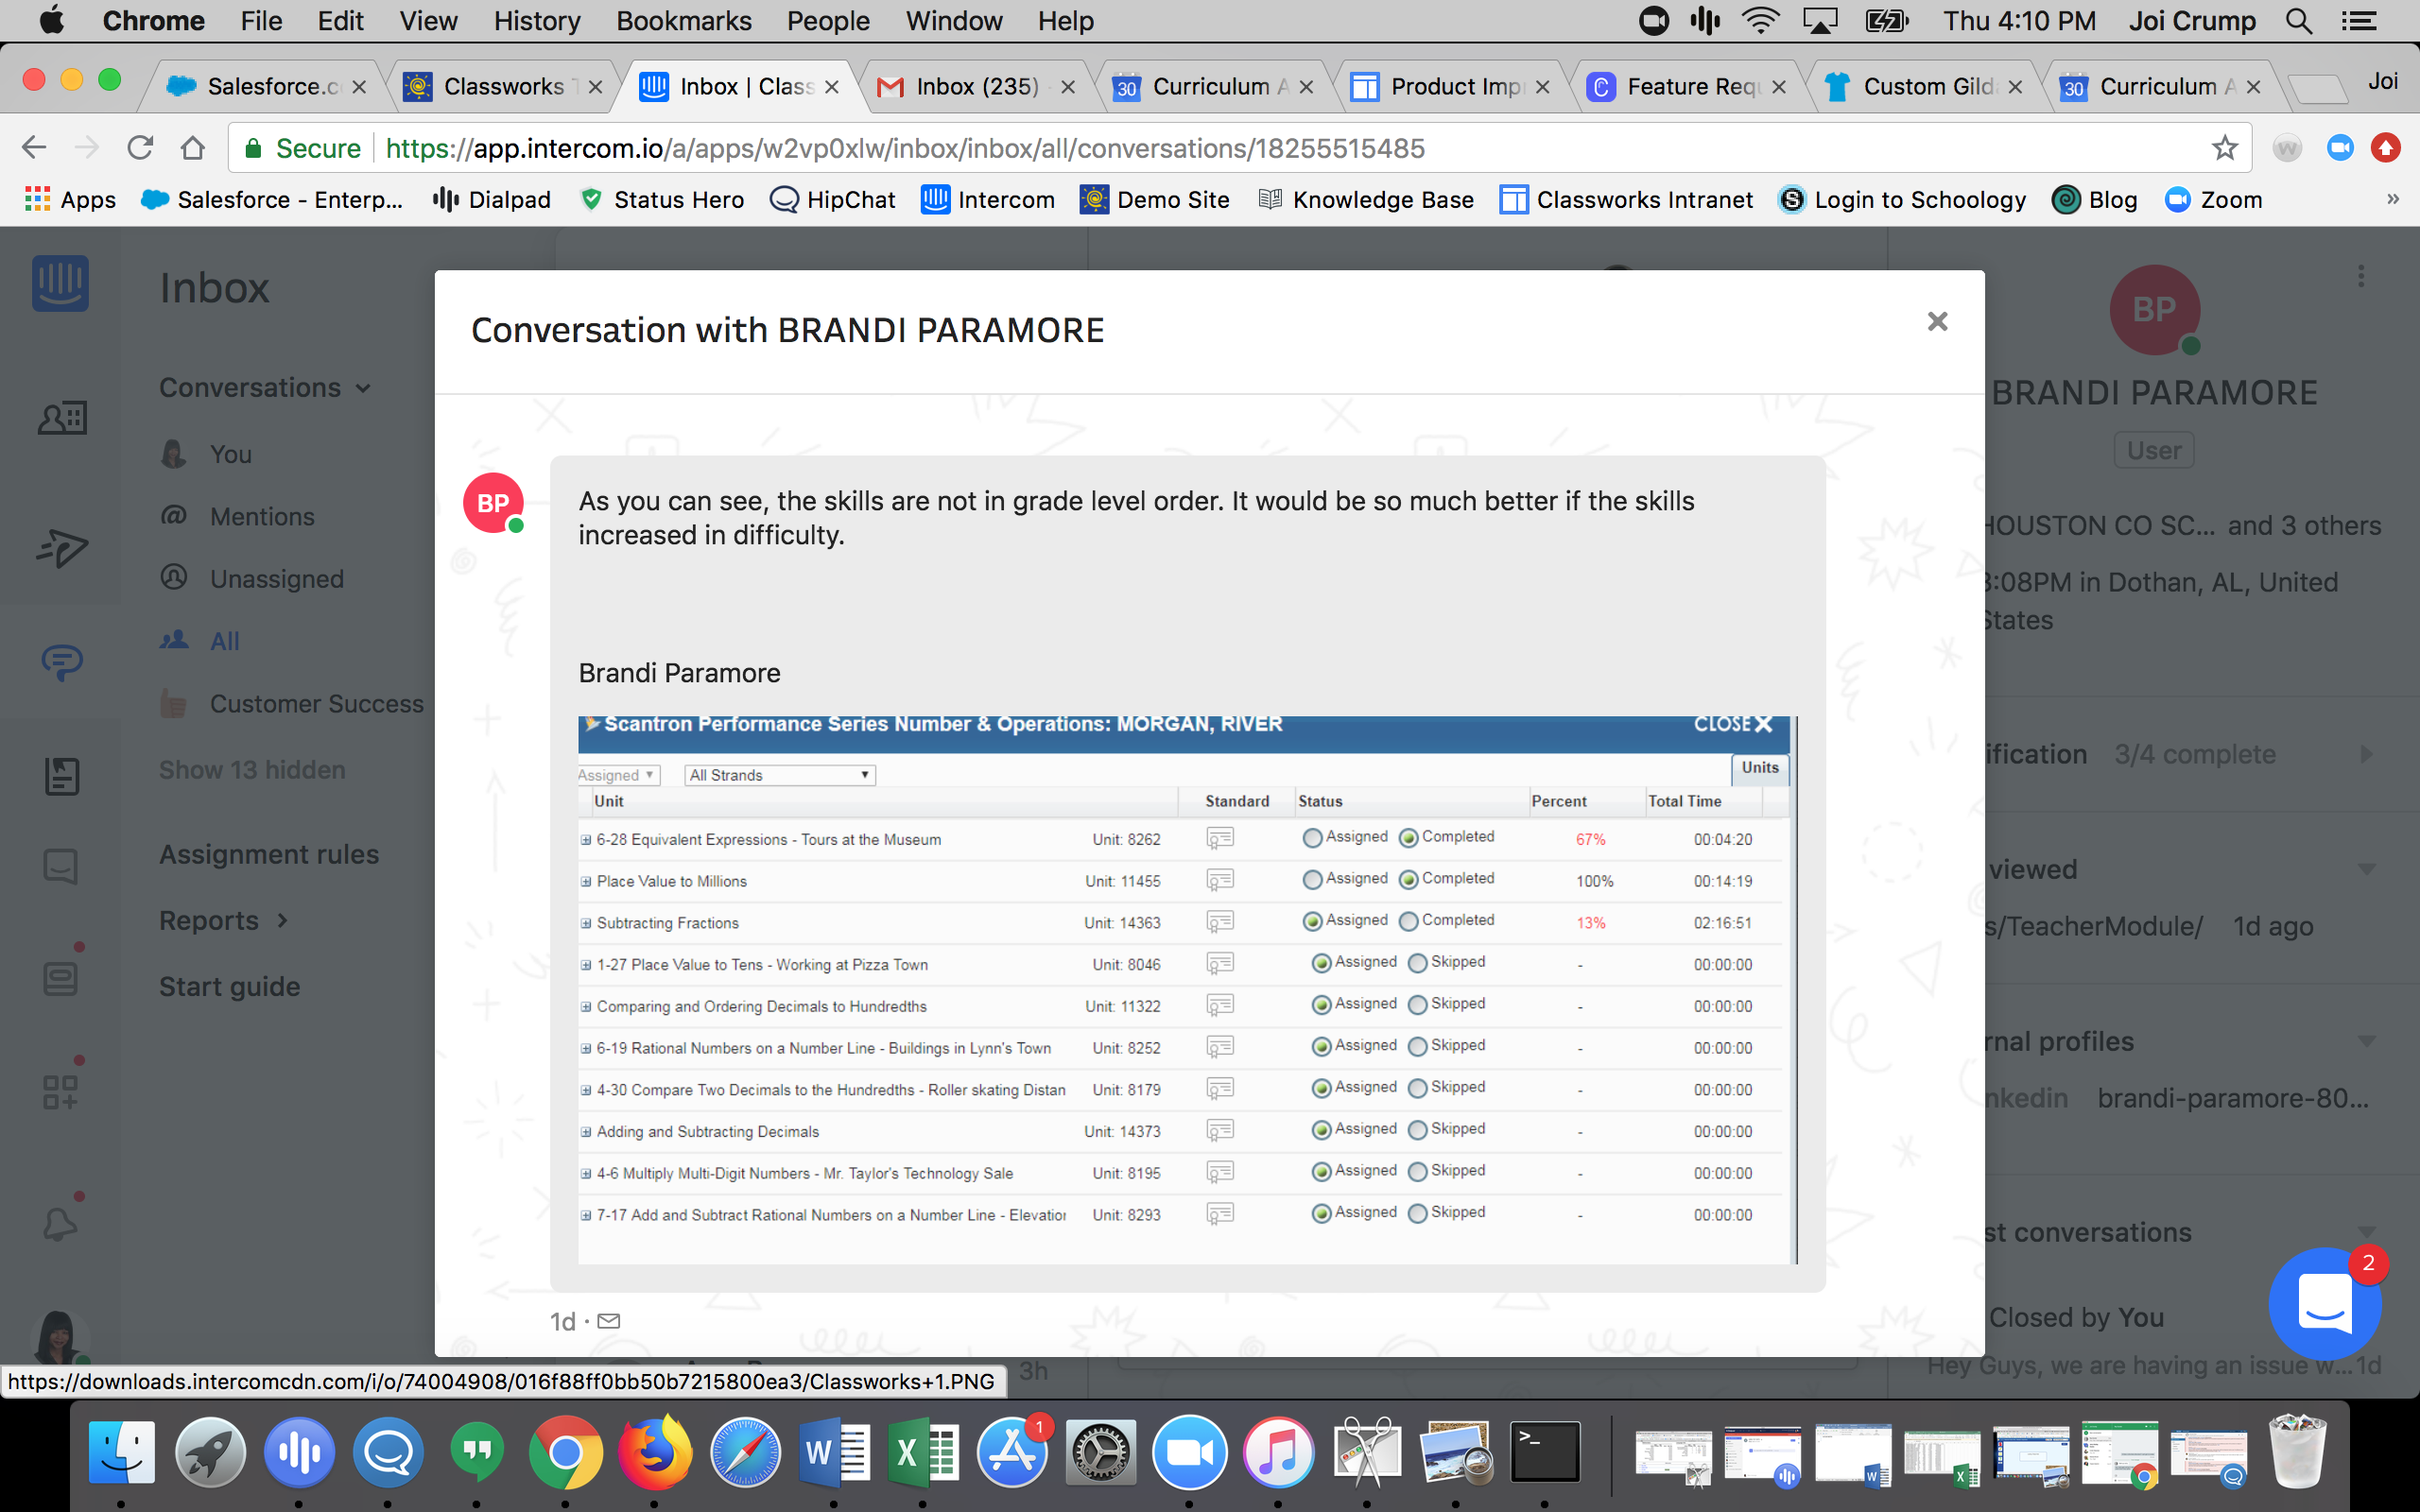Open the History menu in the menu bar
The image size is (2420, 1512).
tap(537, 21)
